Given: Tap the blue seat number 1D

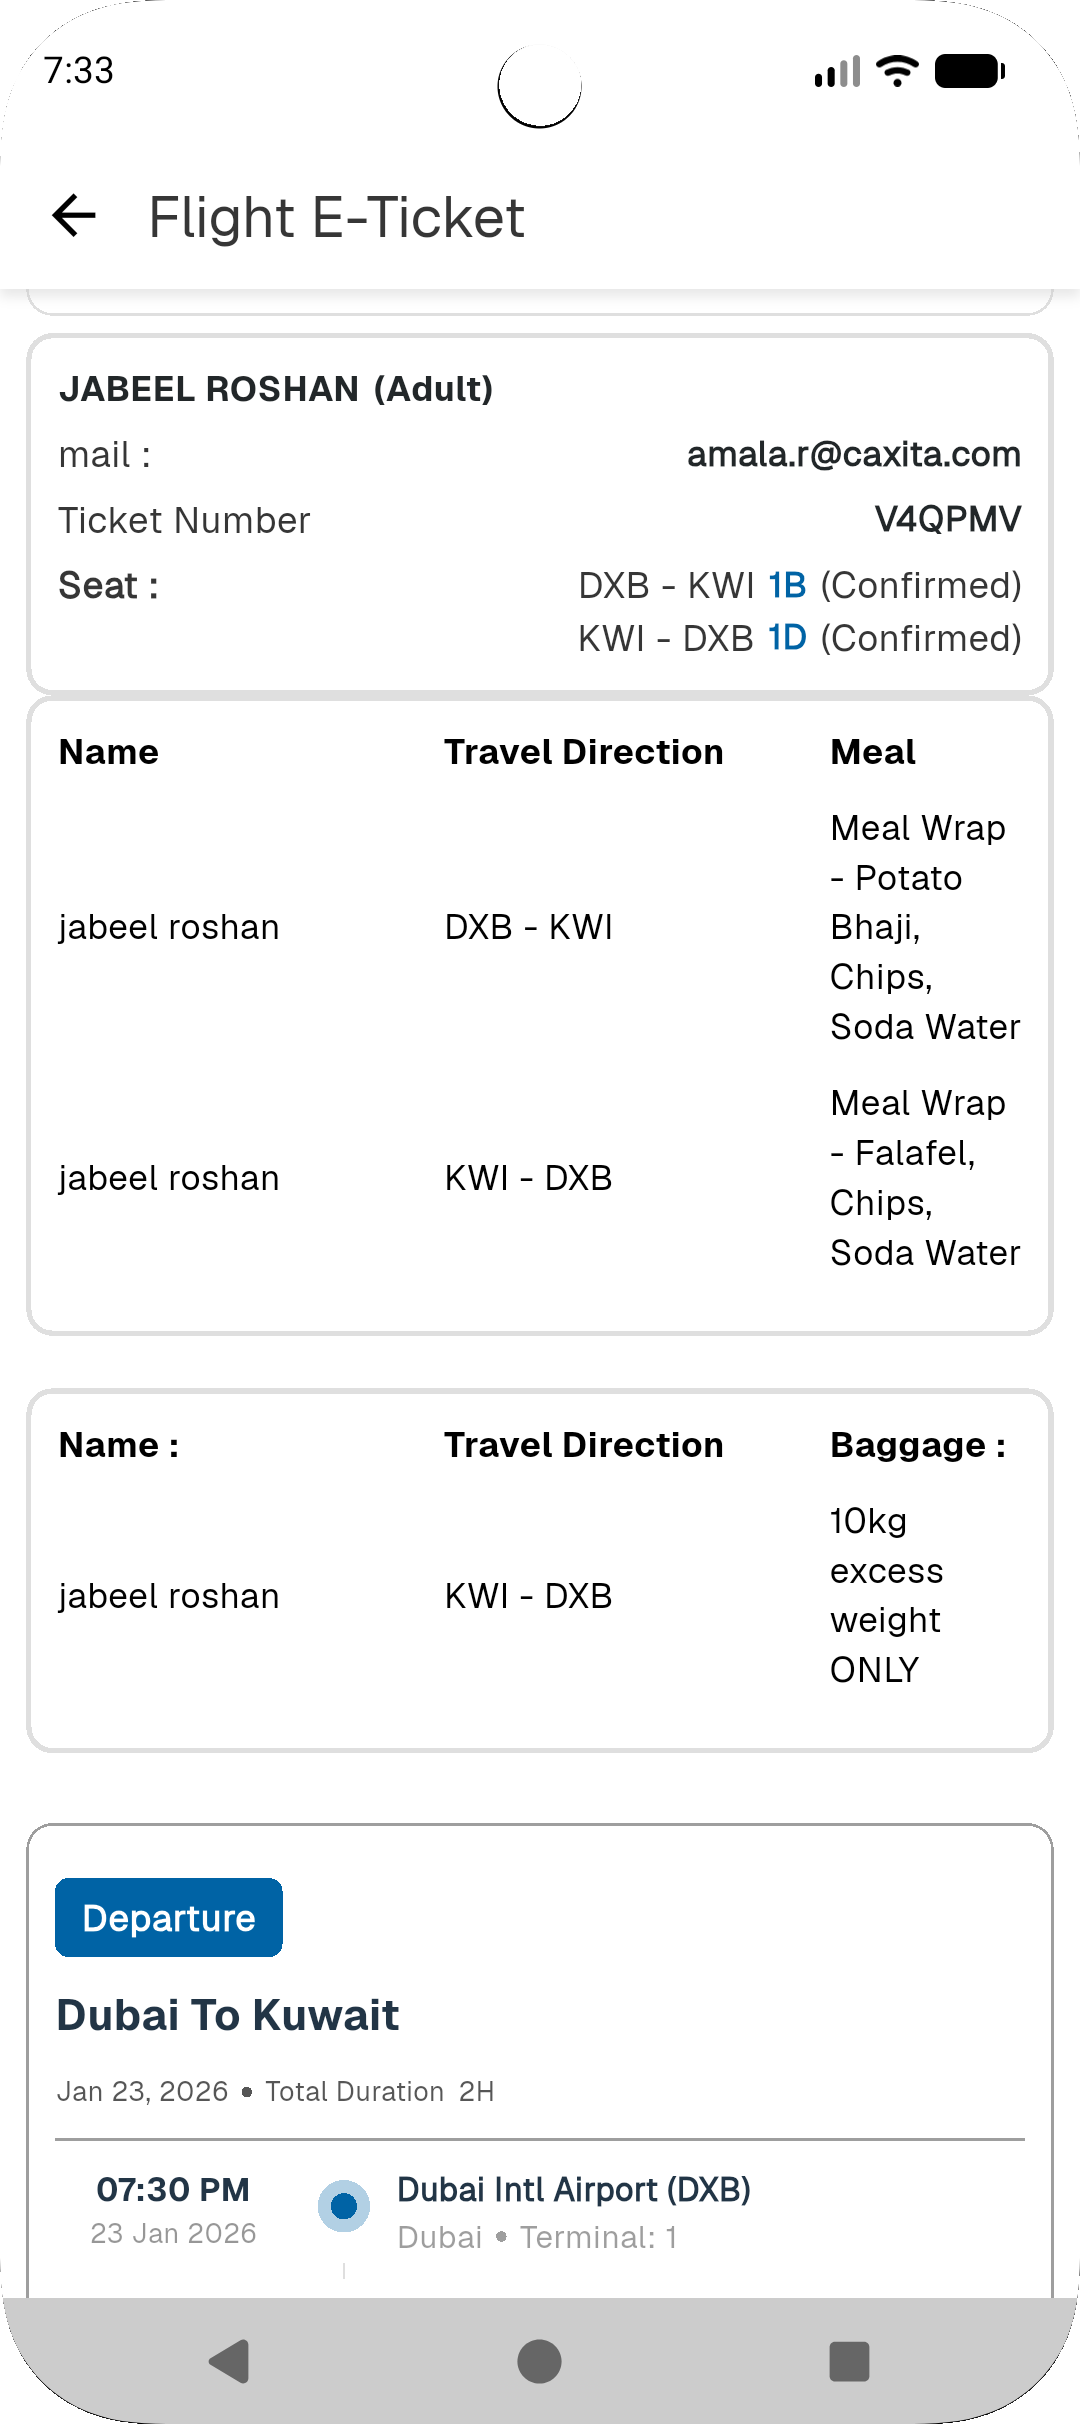Looking at the screenshot, I should click(x=787, y=638).
